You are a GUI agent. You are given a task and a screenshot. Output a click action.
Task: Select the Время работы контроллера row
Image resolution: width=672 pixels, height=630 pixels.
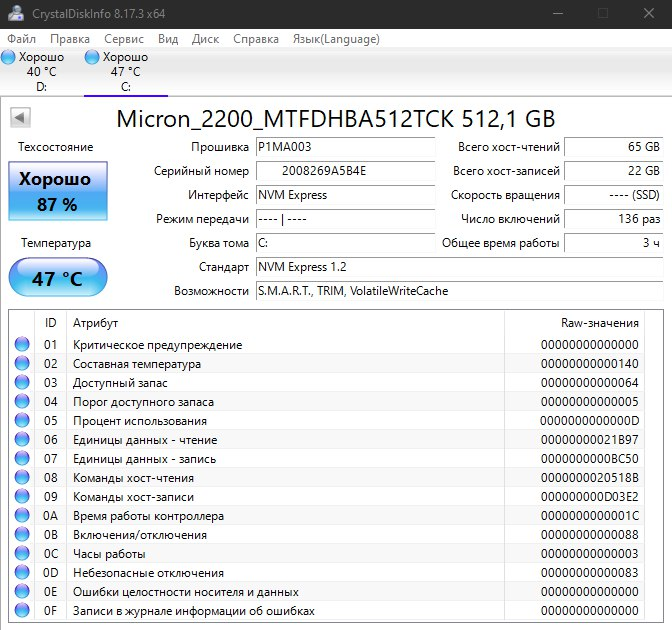(327, 516)
